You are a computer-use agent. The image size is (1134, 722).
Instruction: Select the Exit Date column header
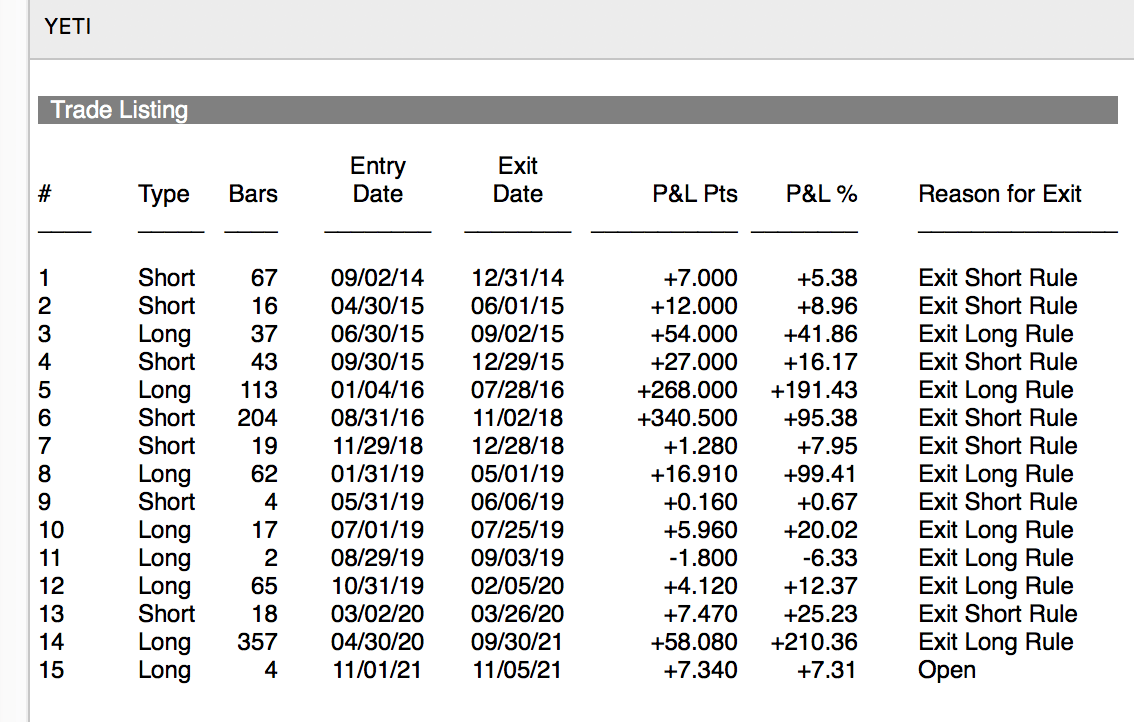[x=517, y=180]
